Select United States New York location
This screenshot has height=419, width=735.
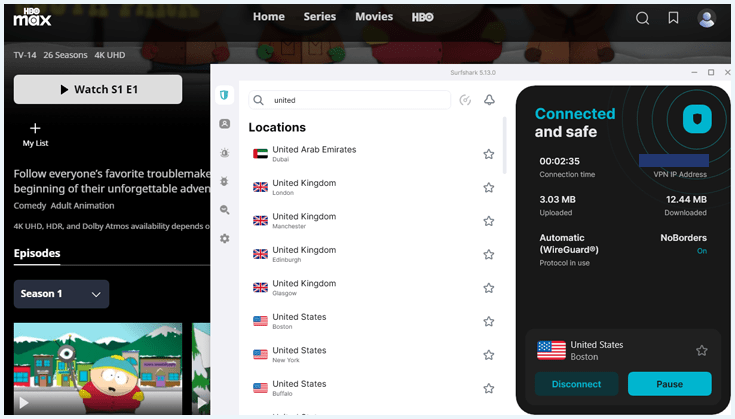tap(373, 355)
